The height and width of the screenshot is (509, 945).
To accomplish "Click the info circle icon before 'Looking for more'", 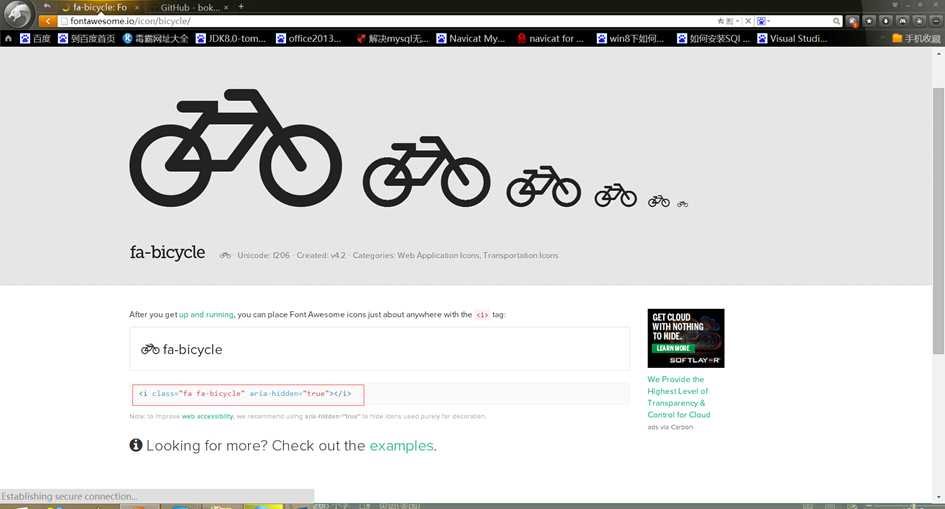I will pos(136,445).
